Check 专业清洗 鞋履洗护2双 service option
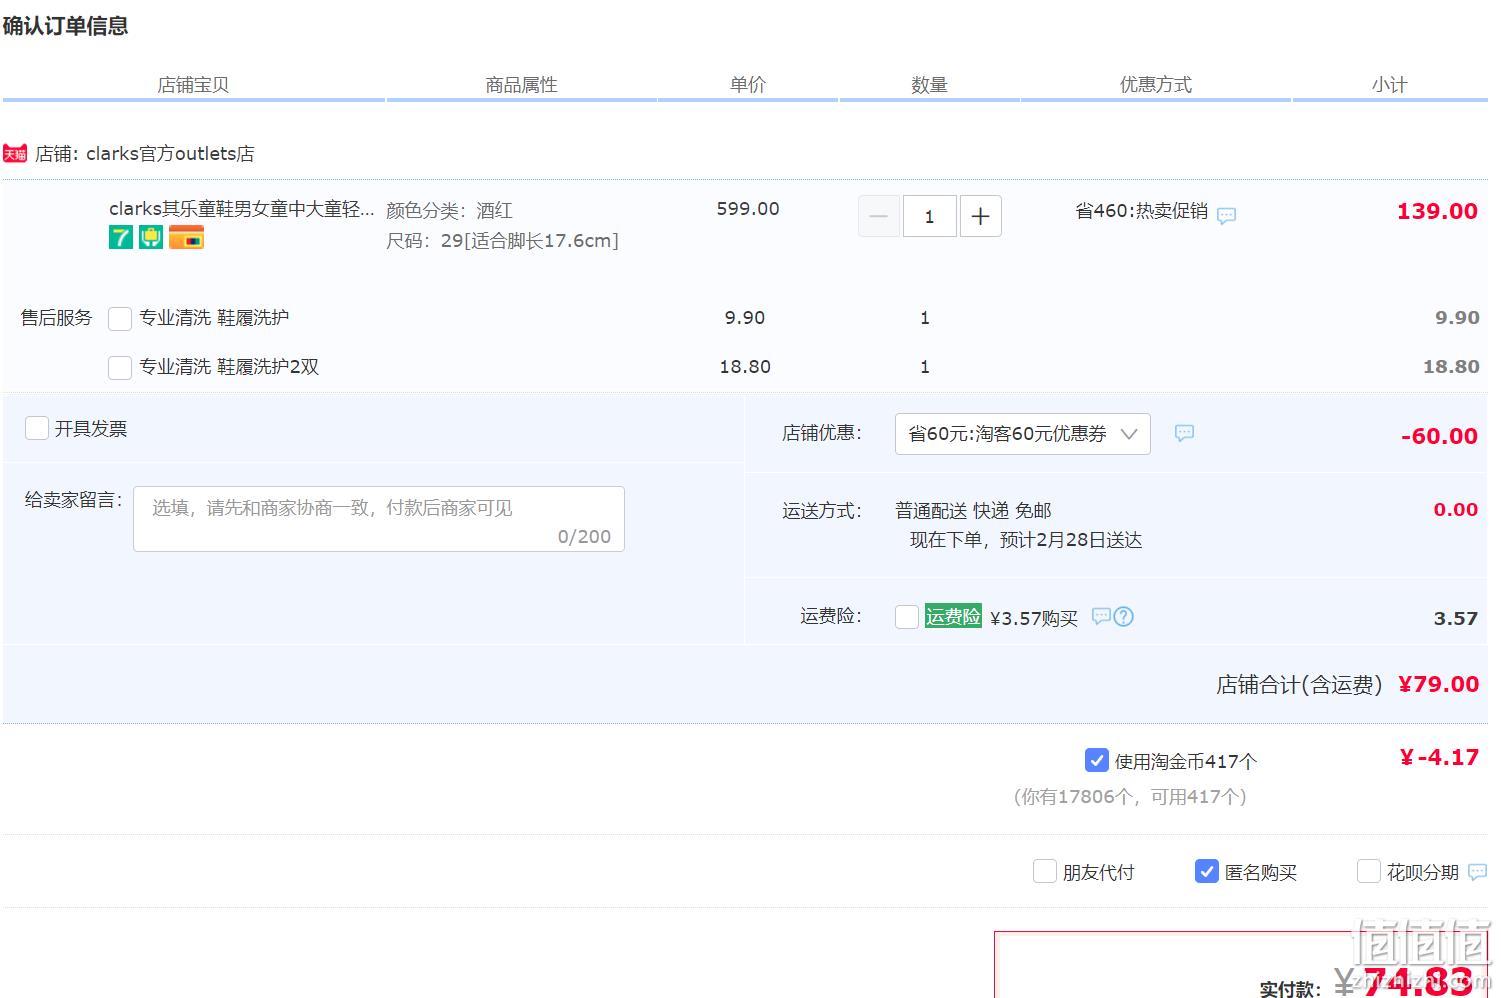Image resolution: width=1501 pixels, height=998 pixels. point(120,367)
